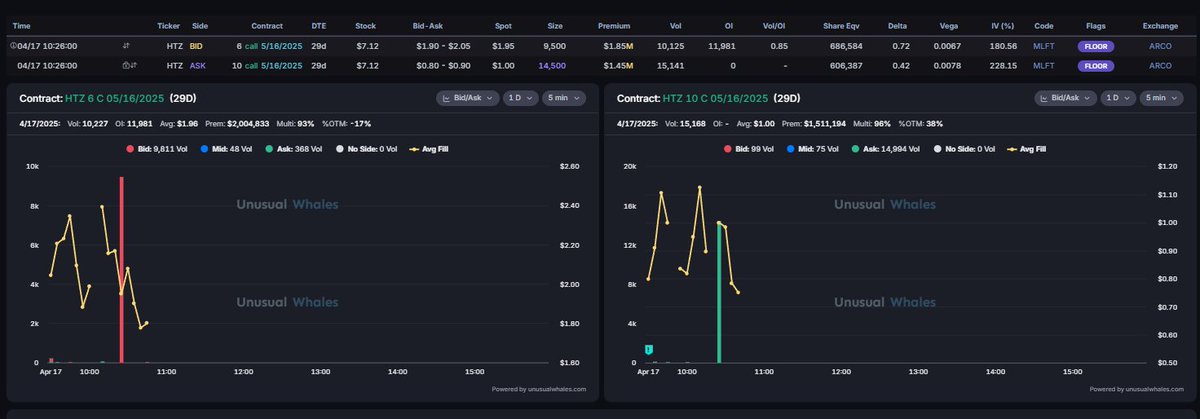1200x419 pixels.
Task: Sort by the Time column header
Action: click(22, 25)
